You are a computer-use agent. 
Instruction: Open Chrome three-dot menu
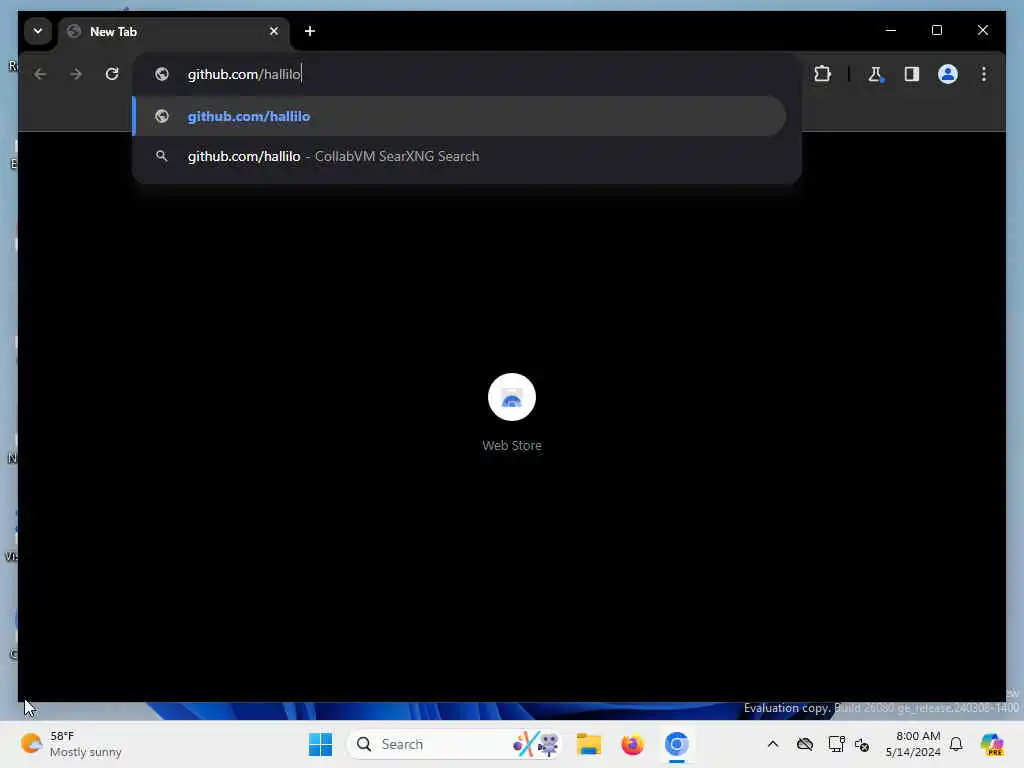(984, 74)
